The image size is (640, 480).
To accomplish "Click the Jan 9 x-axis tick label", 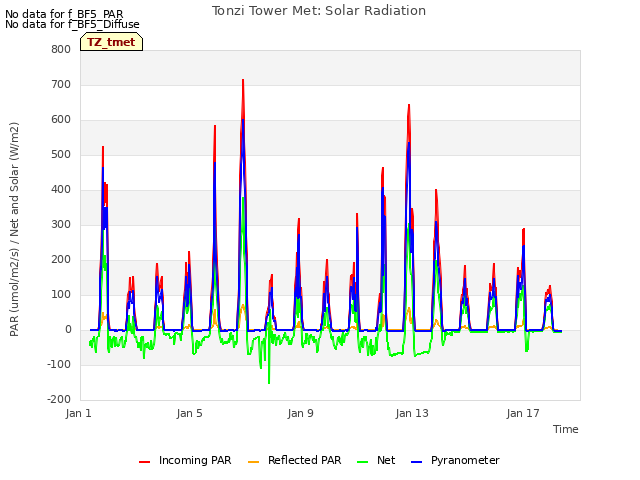I will 300,413.
